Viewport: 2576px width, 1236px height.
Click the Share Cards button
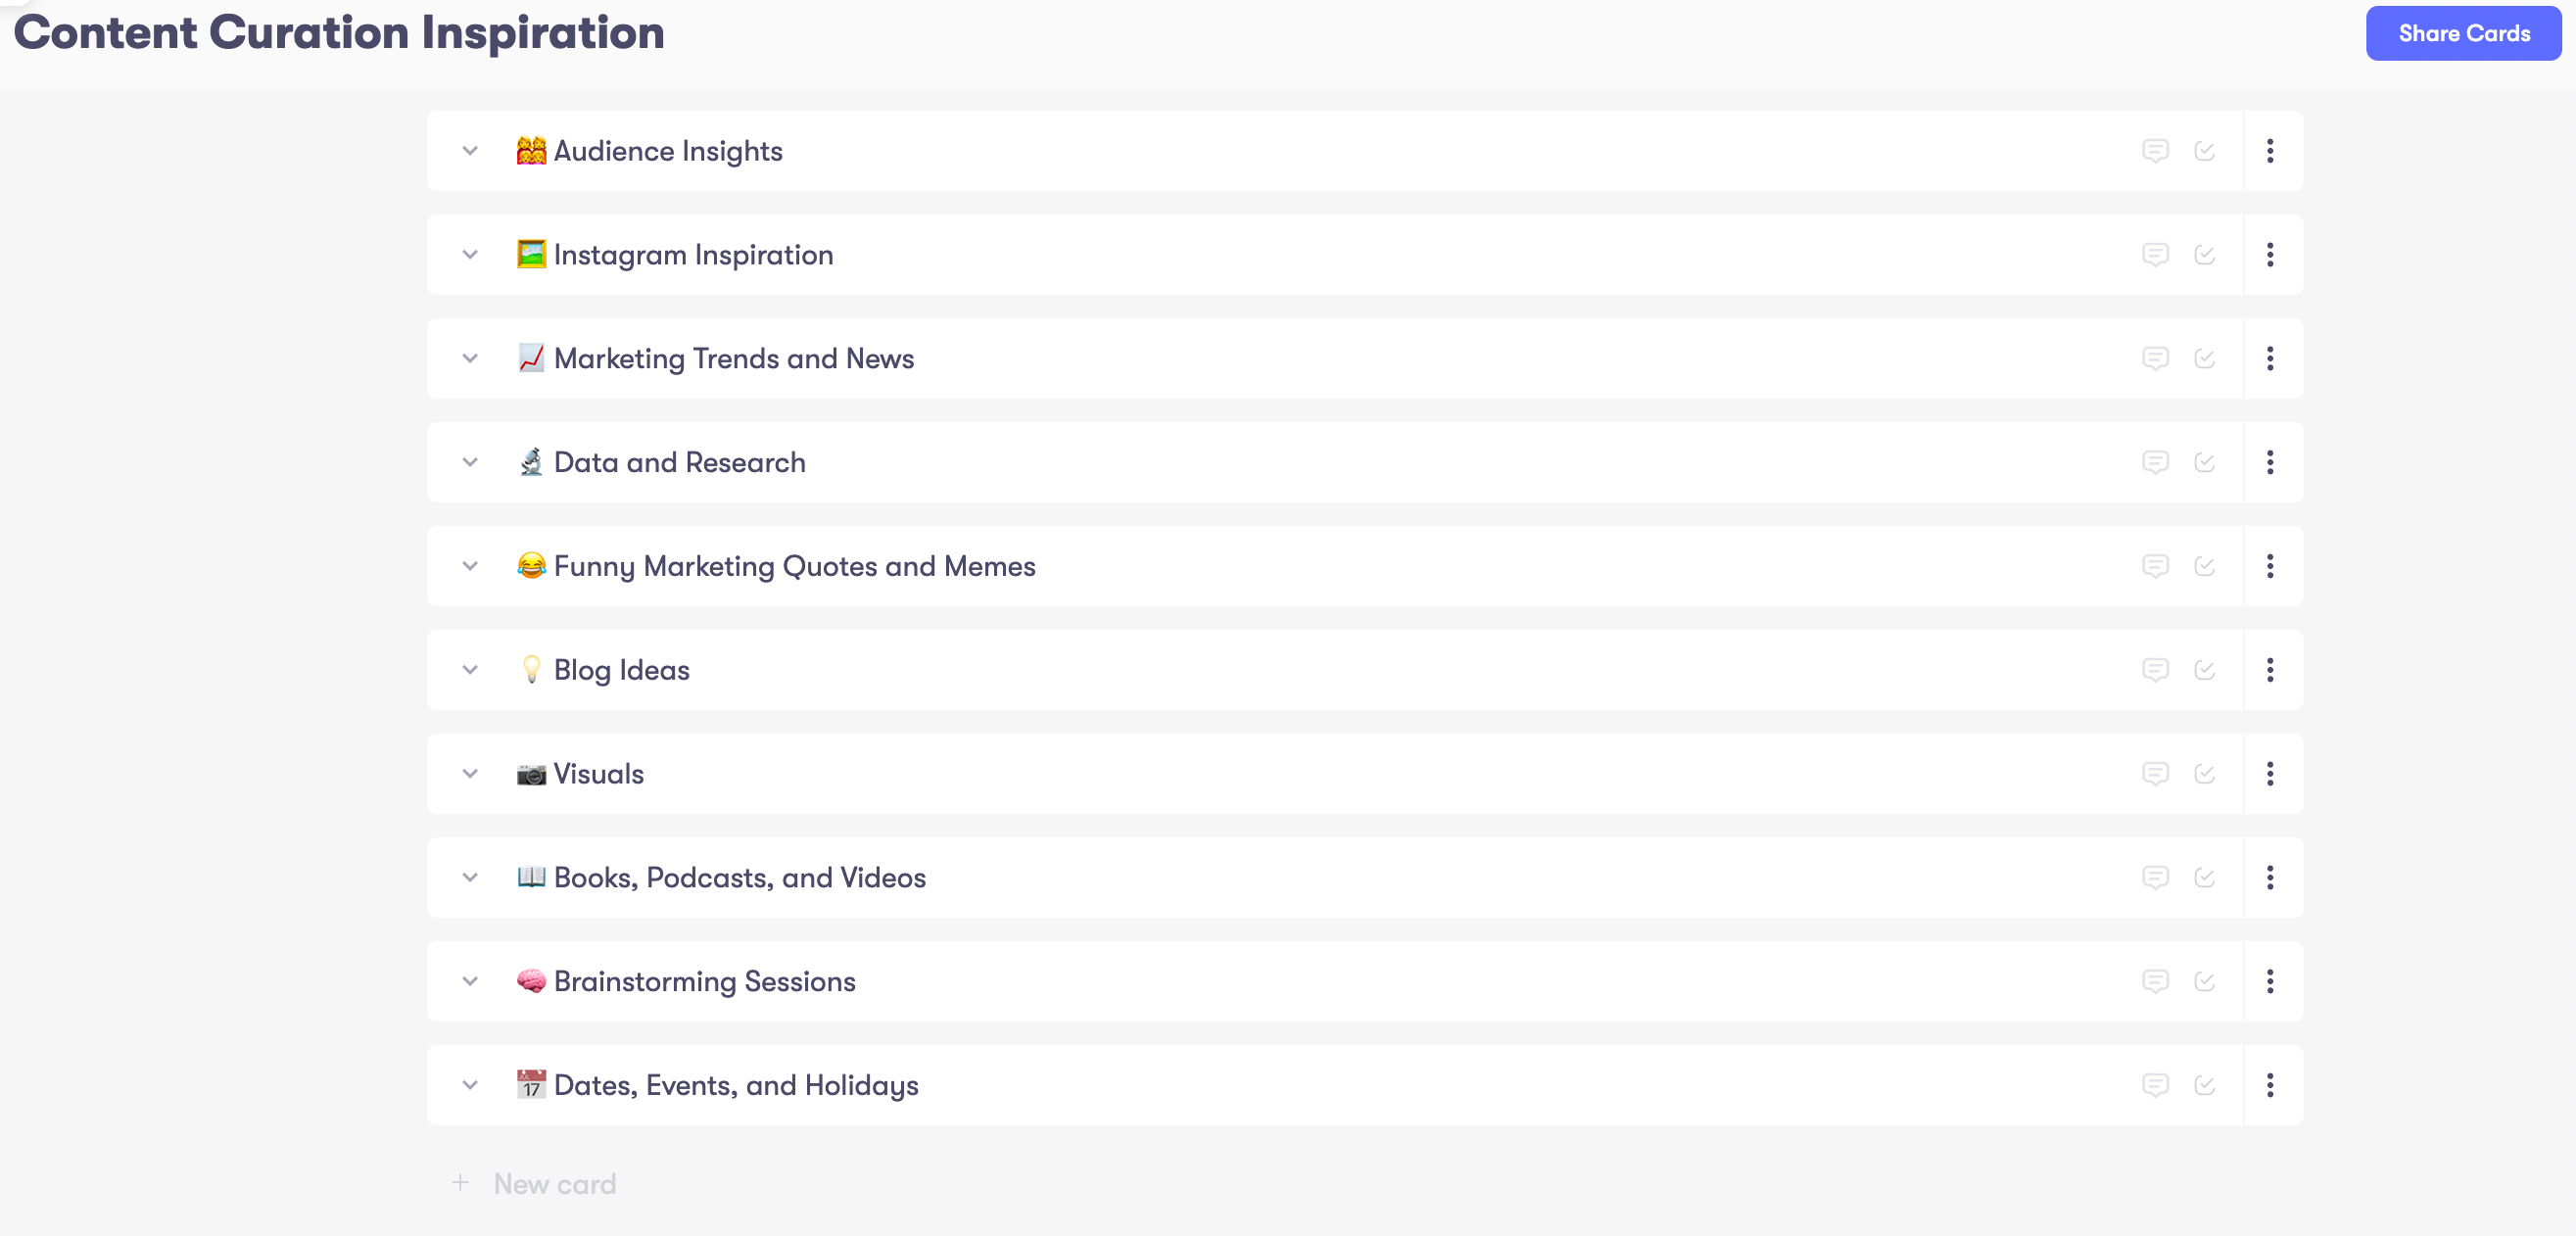2462,34
